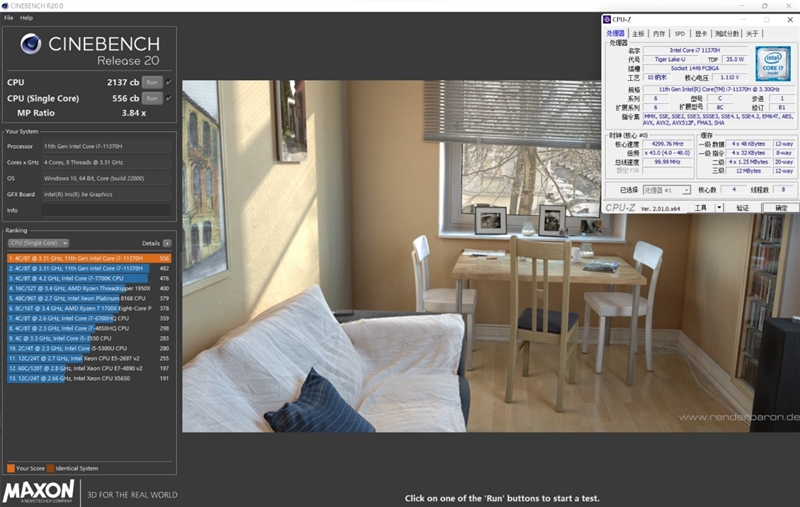
Task: Click the Cores x GHz field
Action: click(x=107, y=162)
